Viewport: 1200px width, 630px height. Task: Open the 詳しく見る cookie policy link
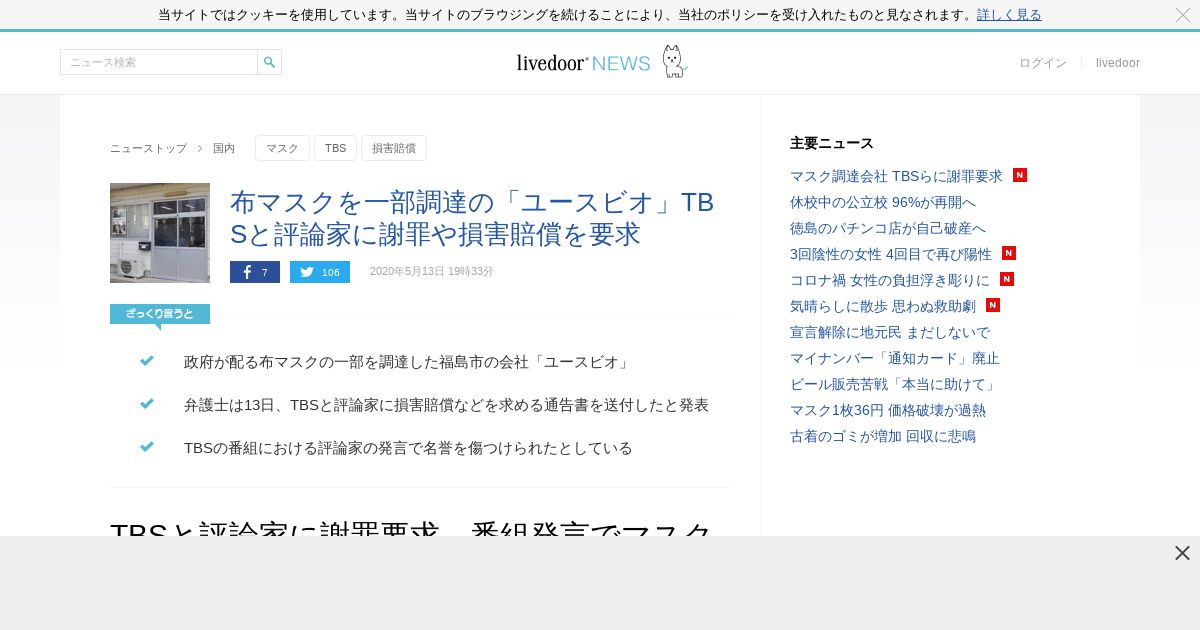pos(1009,14)
